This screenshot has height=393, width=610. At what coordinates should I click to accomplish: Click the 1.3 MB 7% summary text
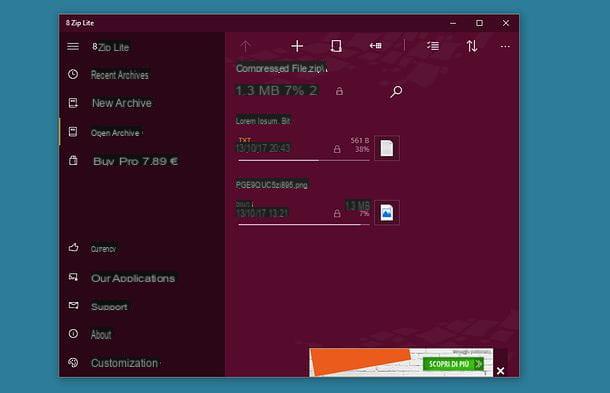pyautogui.click(x=277, y=91)
